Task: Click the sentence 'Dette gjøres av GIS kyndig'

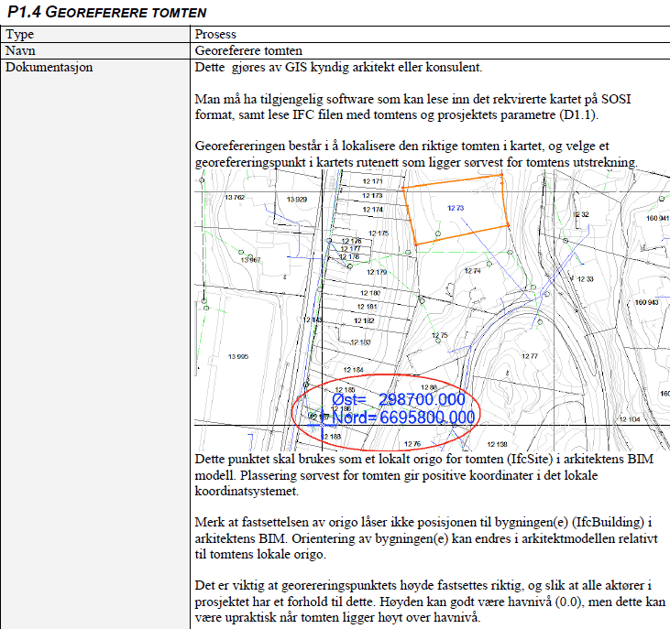Action: (338, 67)
